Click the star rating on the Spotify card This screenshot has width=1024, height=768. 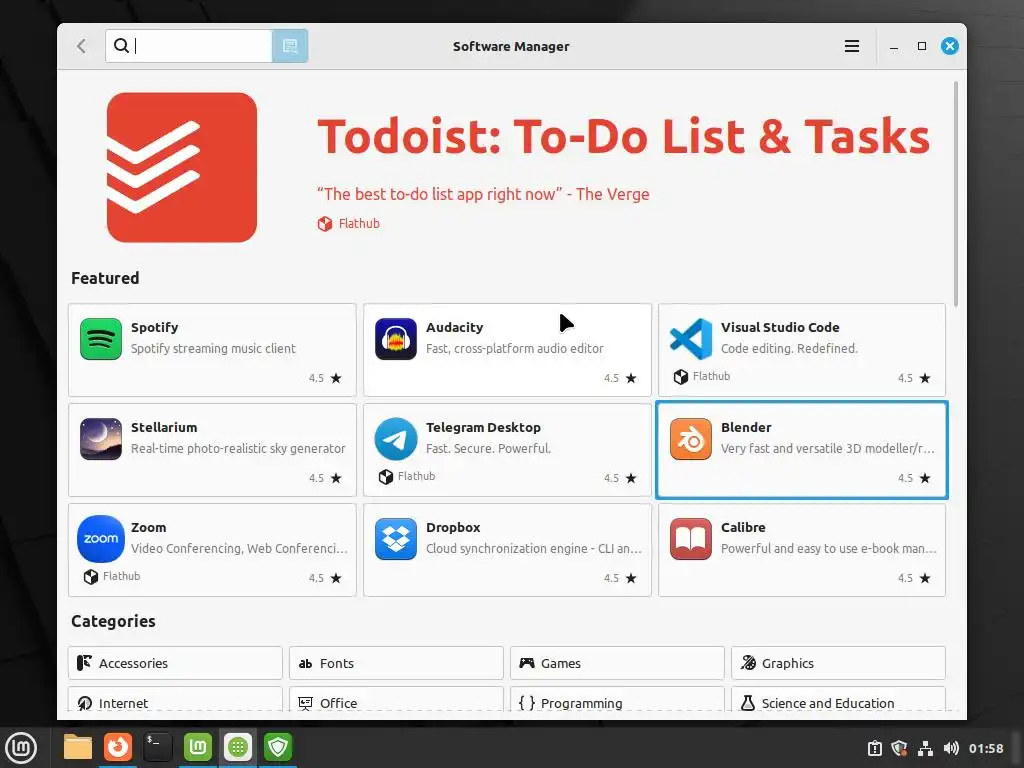pyautogui.click(x=325, y=378)
